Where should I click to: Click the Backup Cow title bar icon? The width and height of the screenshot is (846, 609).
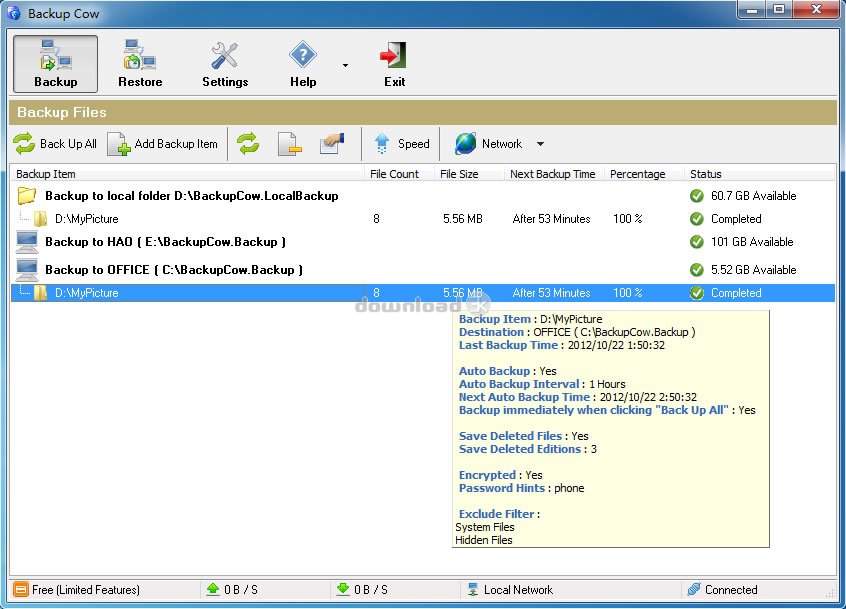(x=14, y=13)
